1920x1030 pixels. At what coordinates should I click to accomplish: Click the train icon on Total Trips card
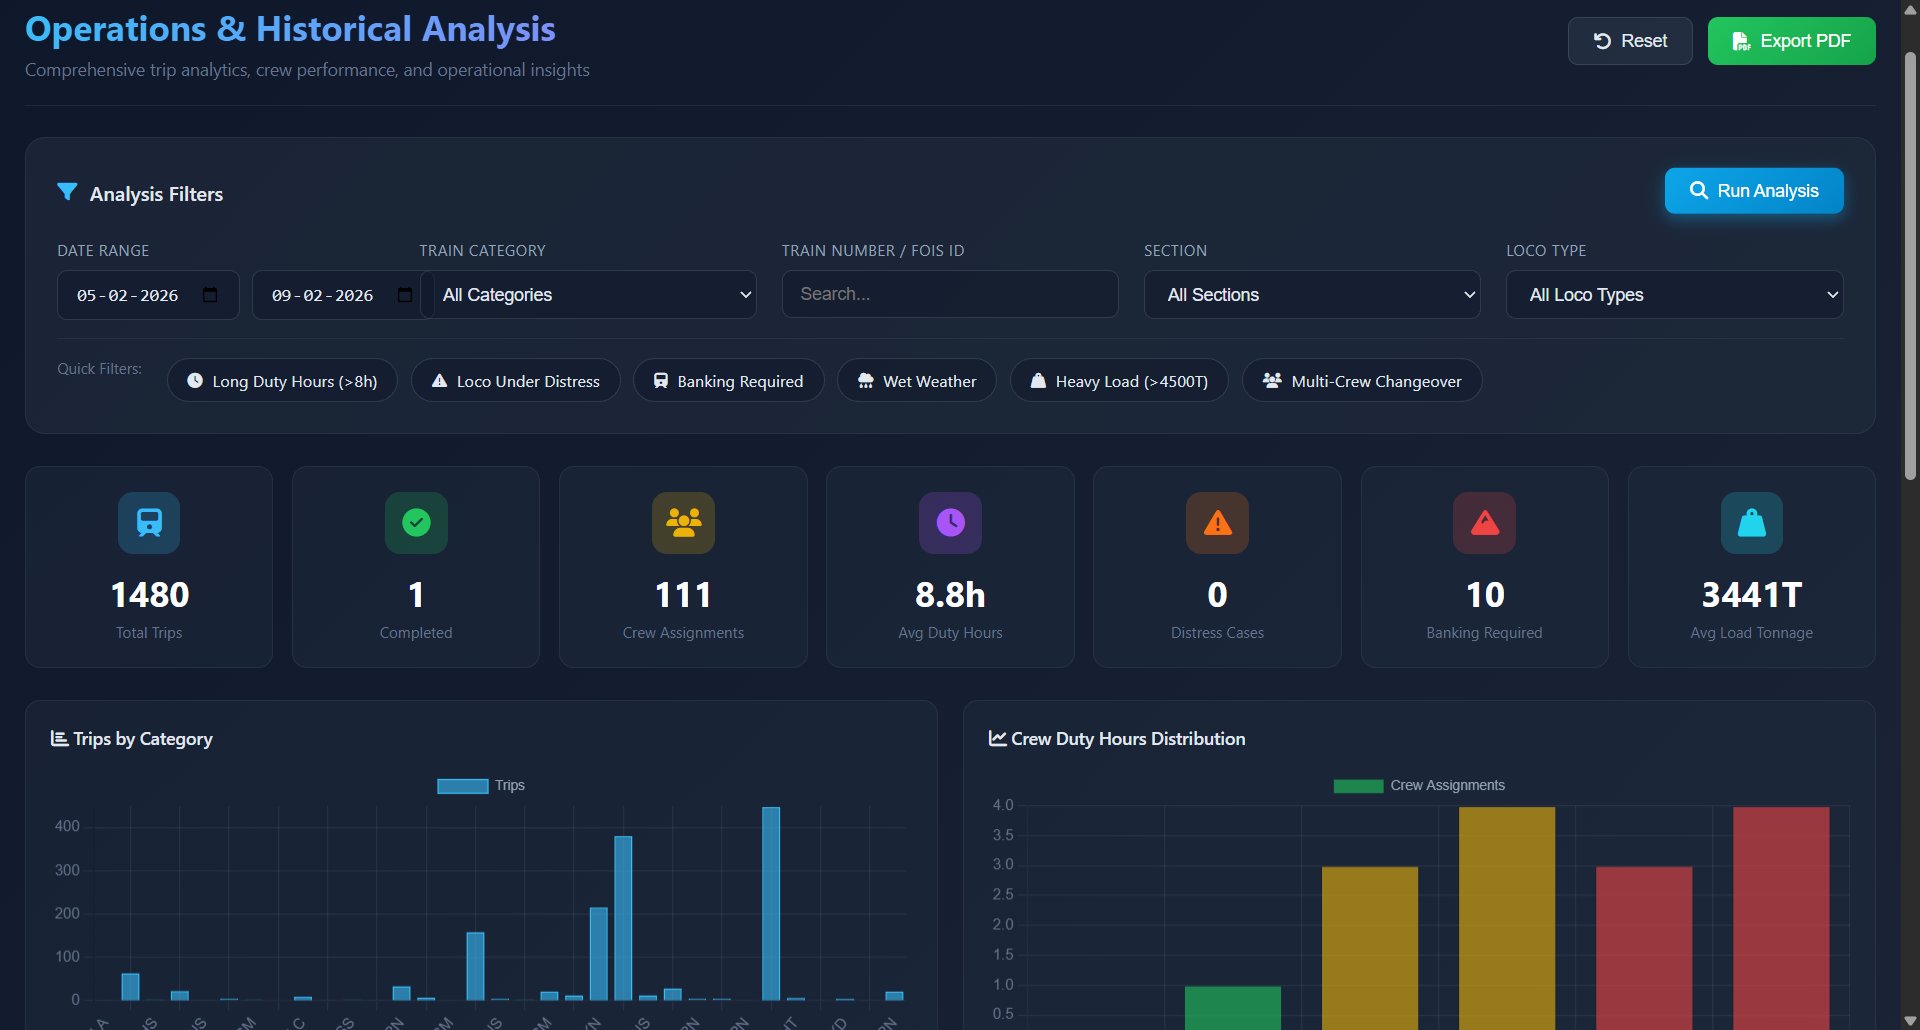[148, 522]
